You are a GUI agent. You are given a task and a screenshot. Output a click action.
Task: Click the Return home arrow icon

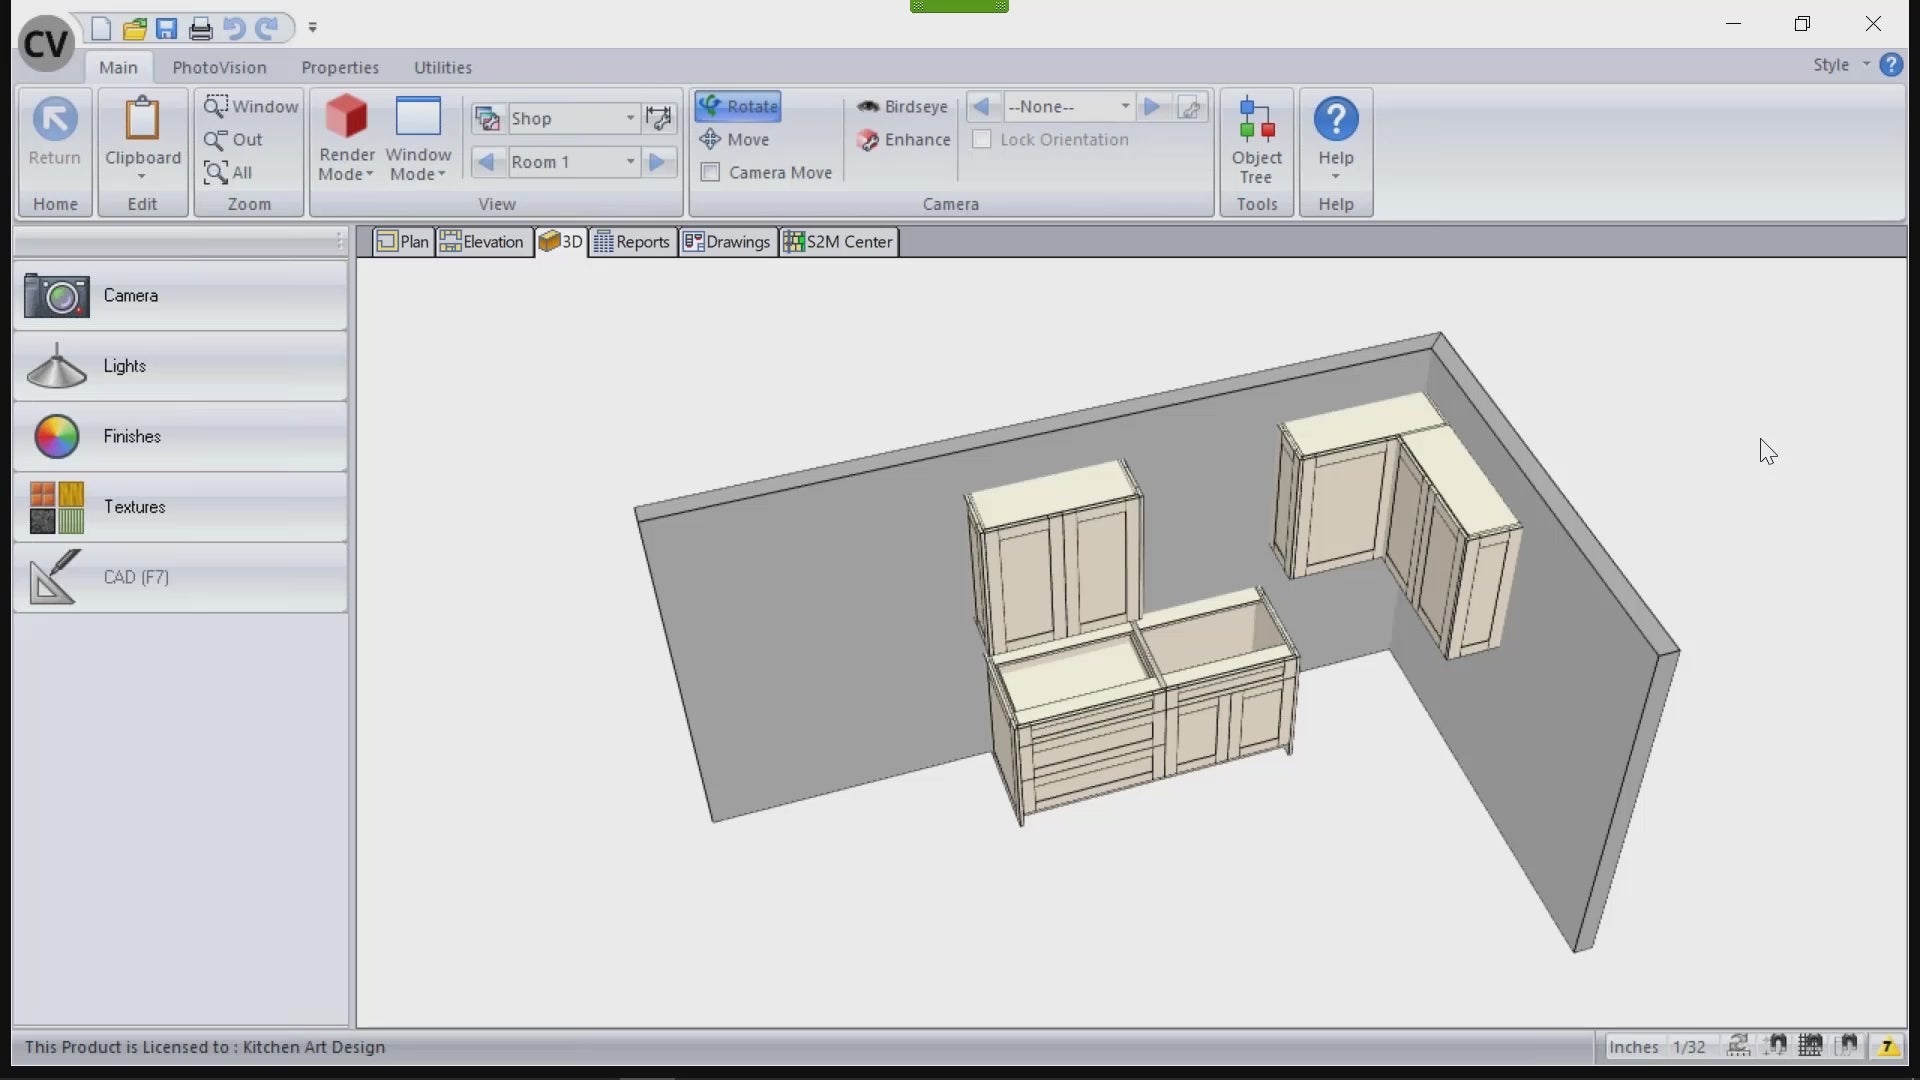(54, 119)
